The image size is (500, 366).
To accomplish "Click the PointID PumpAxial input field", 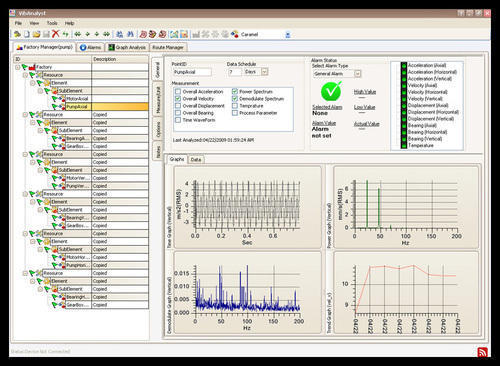I will pos(192,72).
